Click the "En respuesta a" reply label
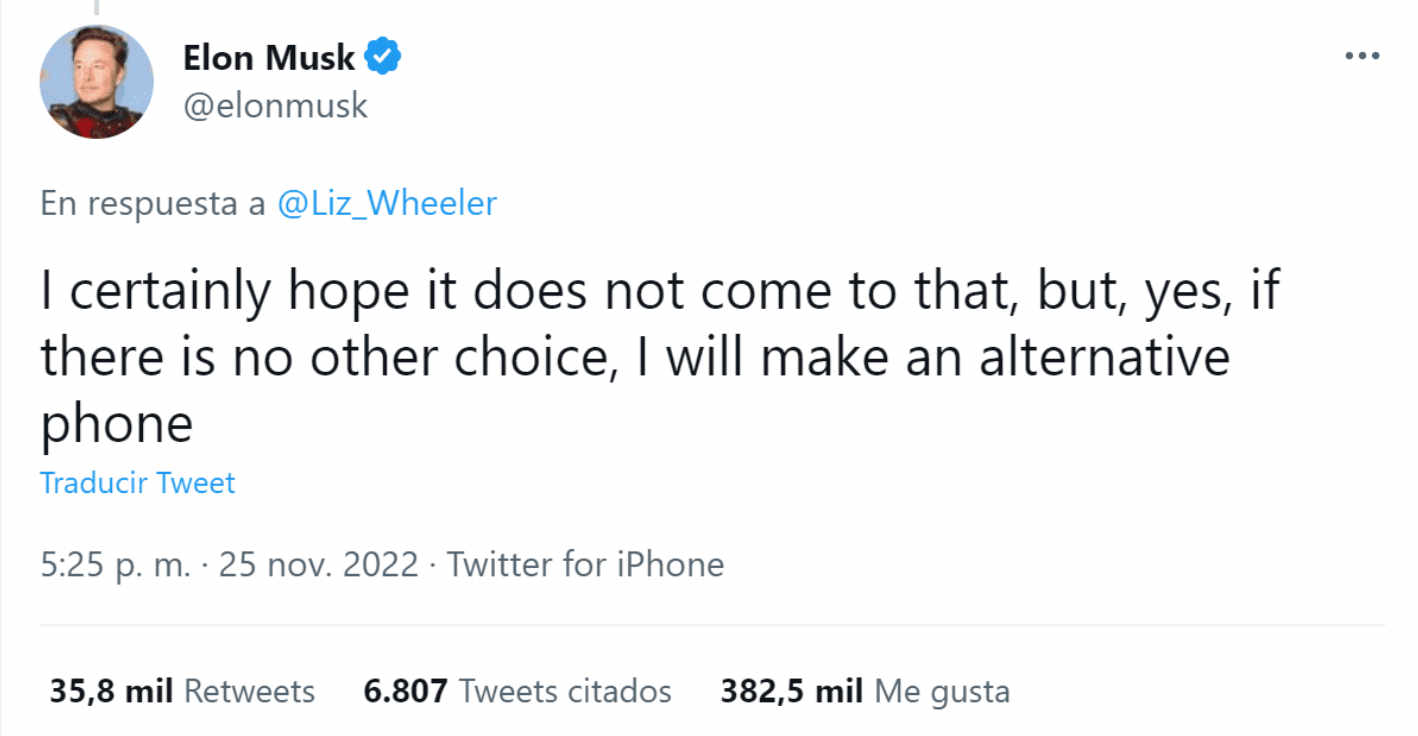 pyautogui.click(x=152, y=204)
